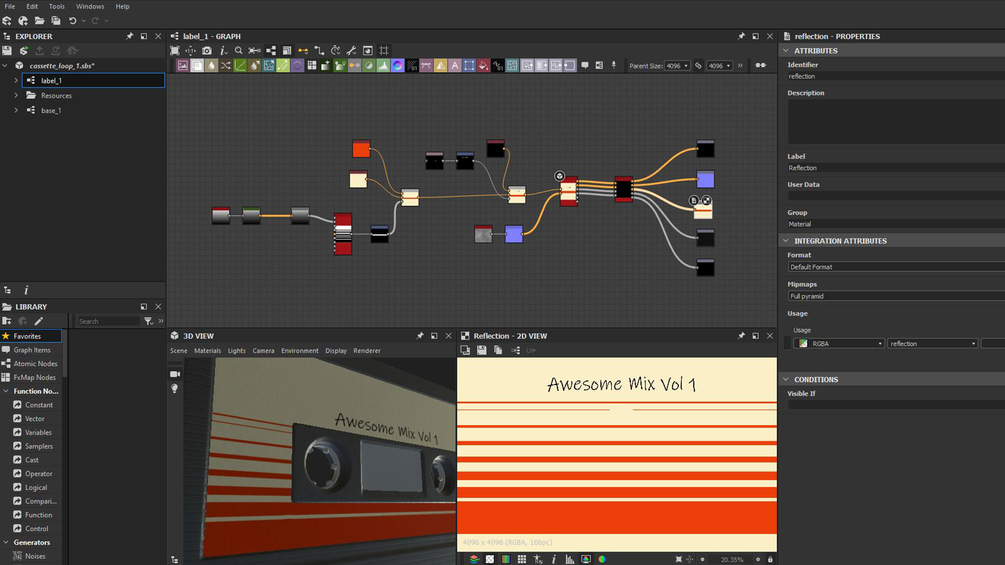This screenshot has width=1005, height=565.
Task: Add a Curve node from node toolbar
Action: click(x=240, y=65)
